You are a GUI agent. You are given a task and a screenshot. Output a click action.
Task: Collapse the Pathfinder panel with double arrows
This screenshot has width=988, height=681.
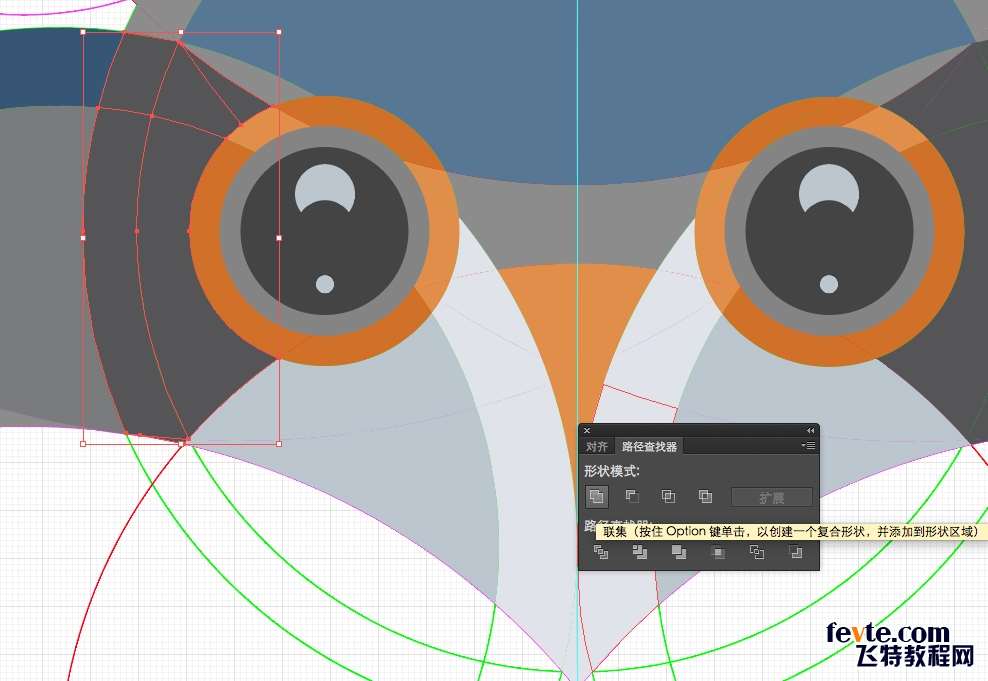pyautogui.click(x=810, y=430)
